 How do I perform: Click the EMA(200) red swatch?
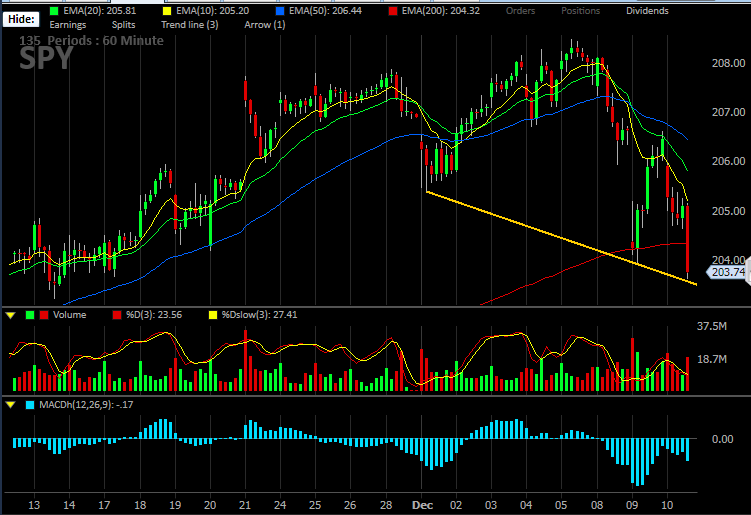click(x=393, y=11)
